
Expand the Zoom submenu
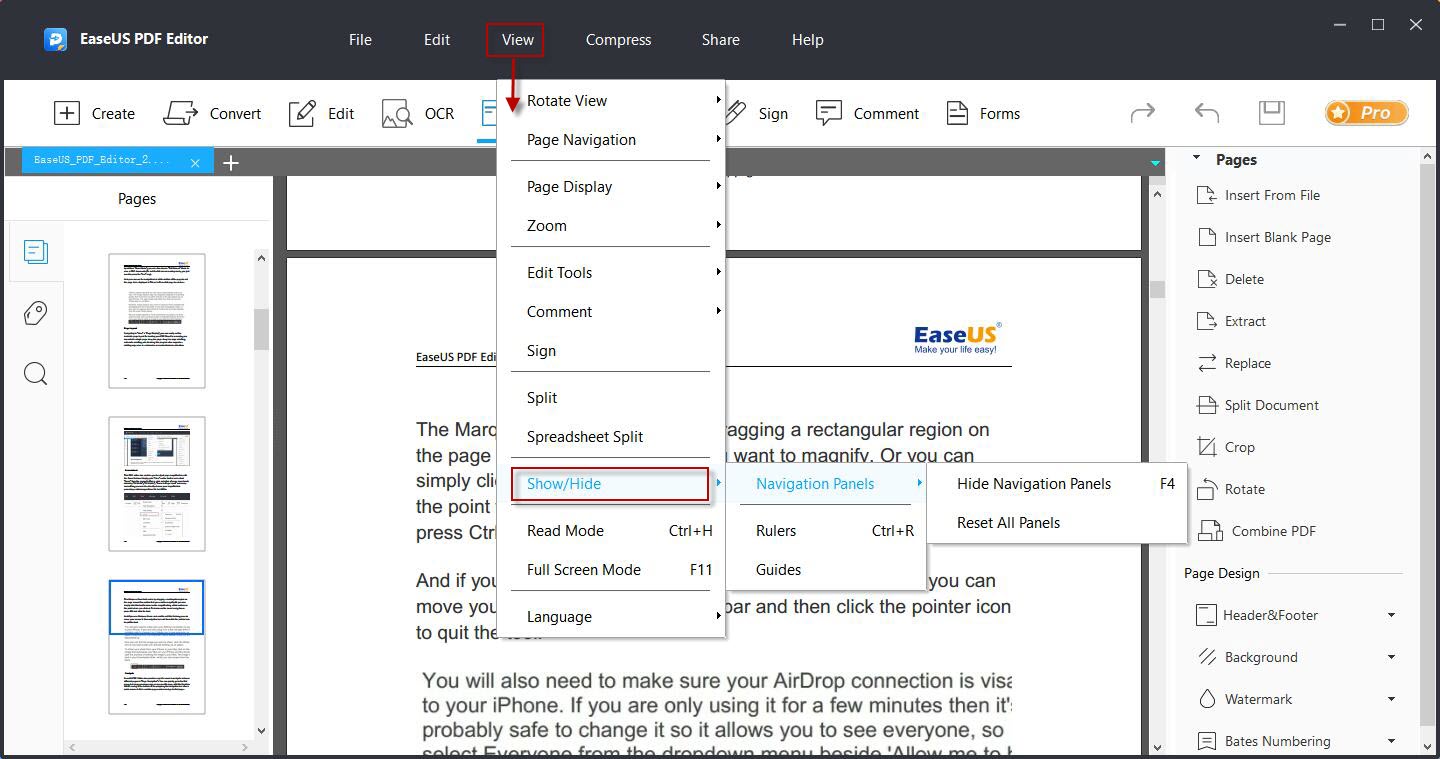click(x=611, y=225)
